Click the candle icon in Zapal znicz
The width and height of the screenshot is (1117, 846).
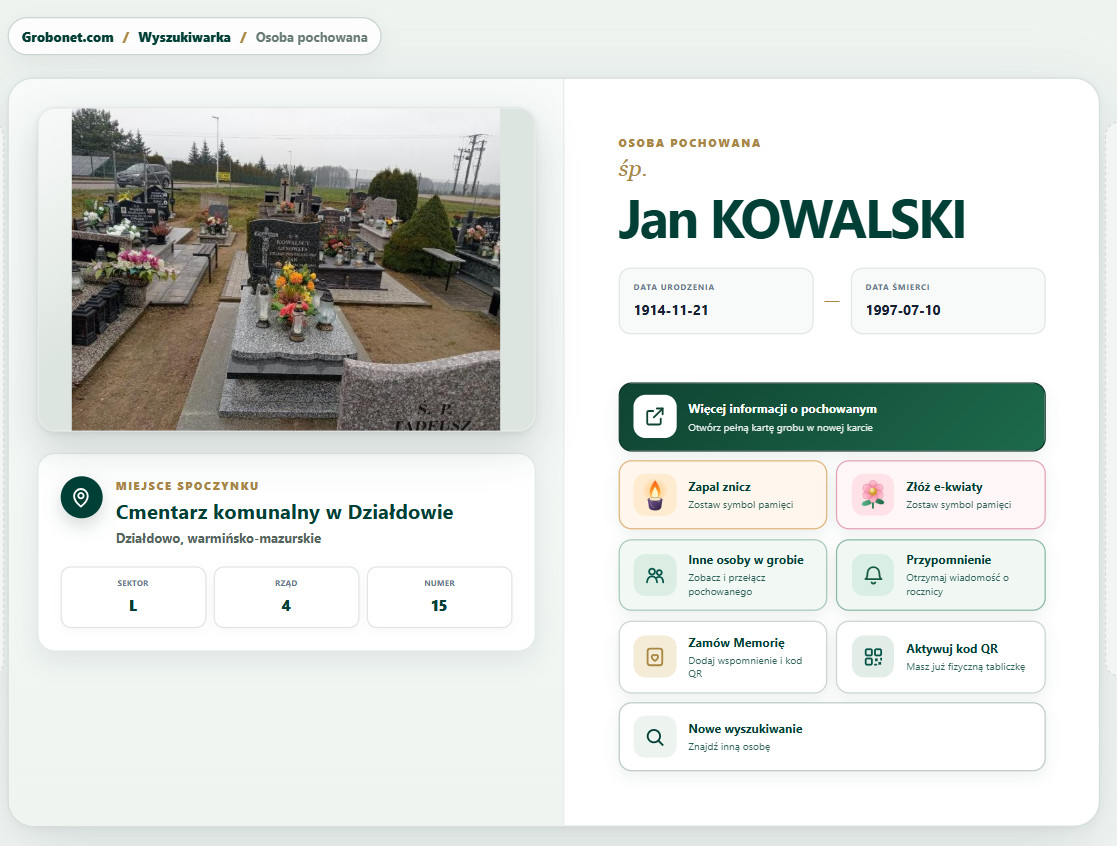[x=655, y=495]
